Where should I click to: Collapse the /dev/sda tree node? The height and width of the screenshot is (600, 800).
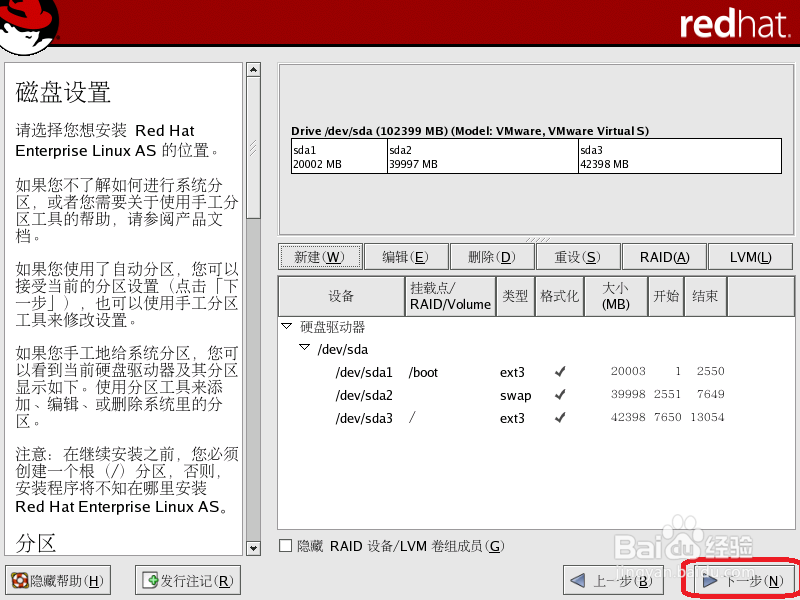305,347
